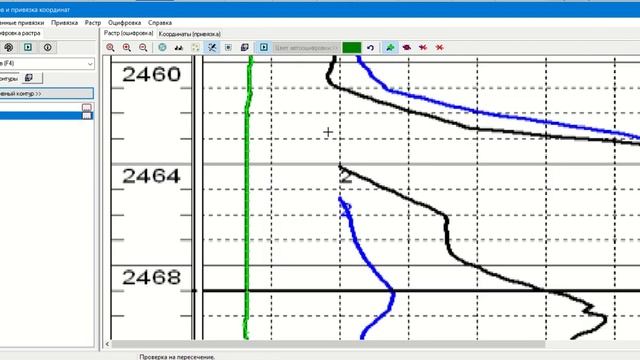Toggle the green pin point tool
This screenshot has height=360, width=640.
(x=390, y=47)
